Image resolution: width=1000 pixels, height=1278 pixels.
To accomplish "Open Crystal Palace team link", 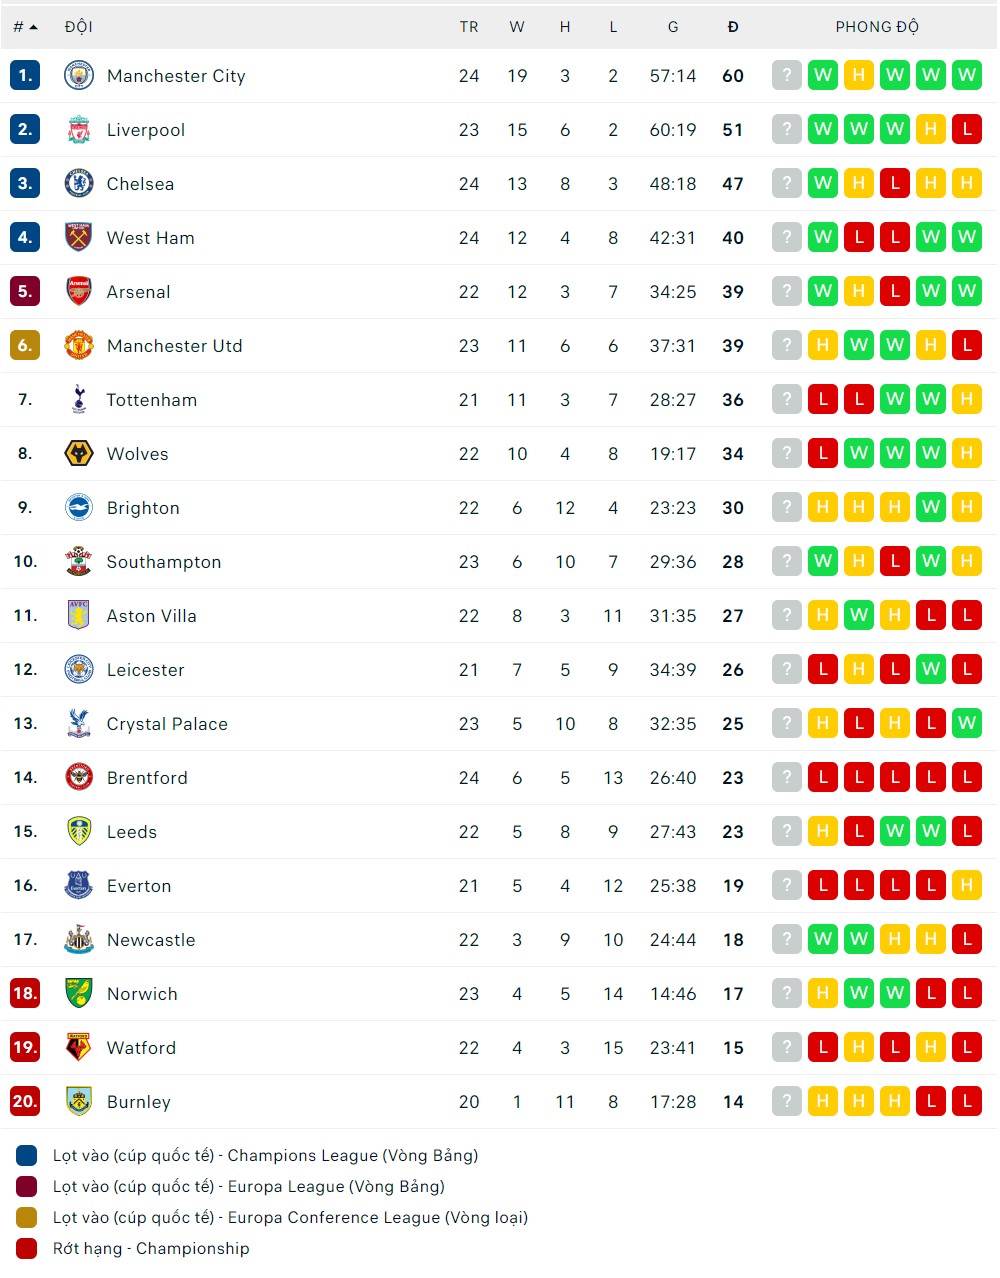I will tap(167, 724).
